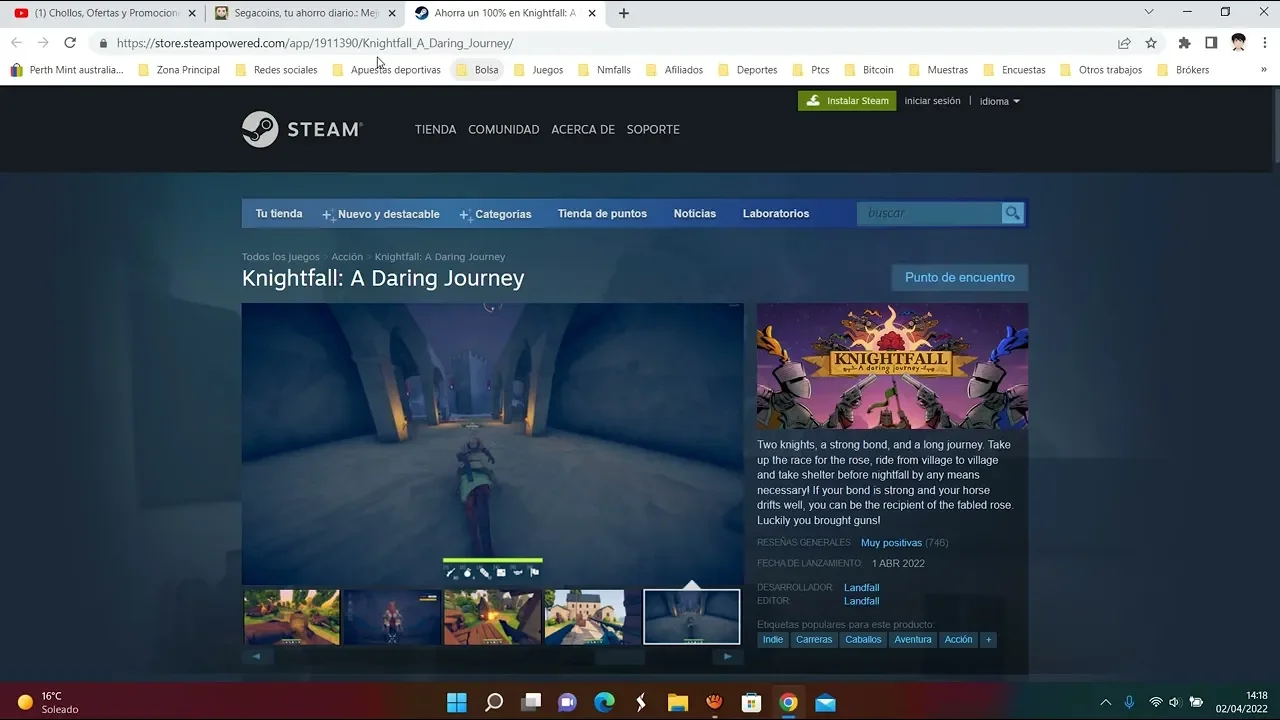
Task: Click the Steam logo in the header
Action: pos(301,129)
